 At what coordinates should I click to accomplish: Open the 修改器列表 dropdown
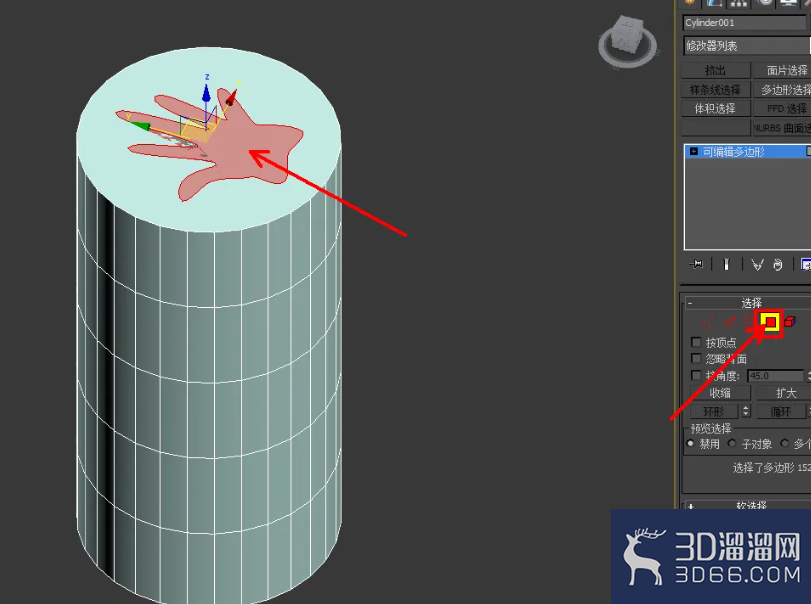point(747,46)
